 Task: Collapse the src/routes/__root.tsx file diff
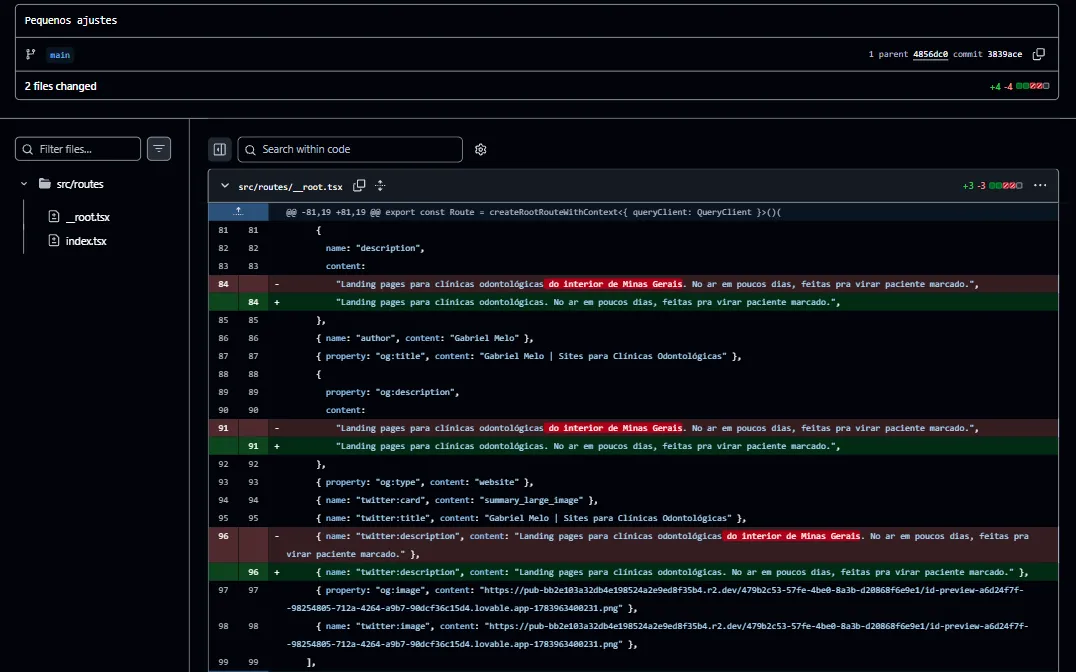point(224,186)
